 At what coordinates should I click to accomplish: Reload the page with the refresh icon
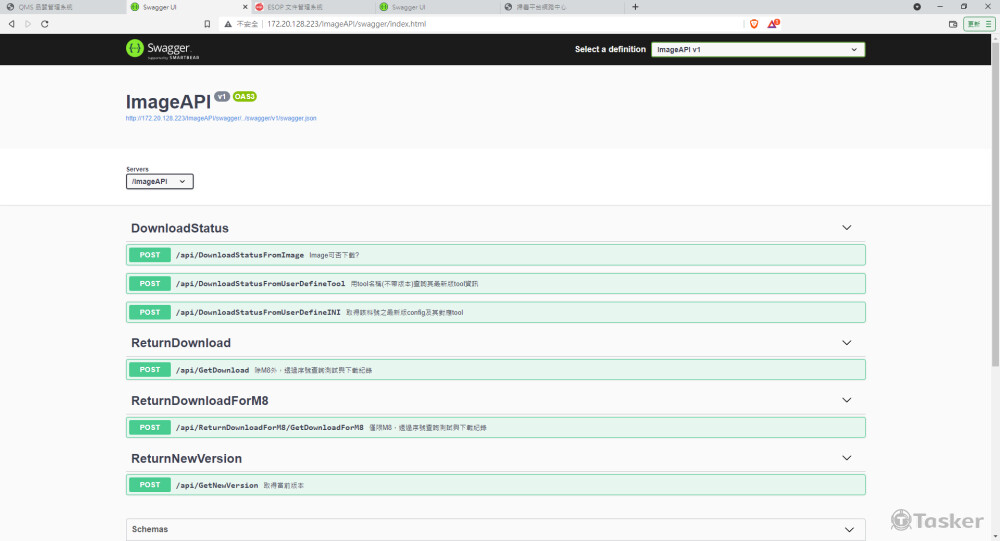pyautogui.click(x=45, y=23)
